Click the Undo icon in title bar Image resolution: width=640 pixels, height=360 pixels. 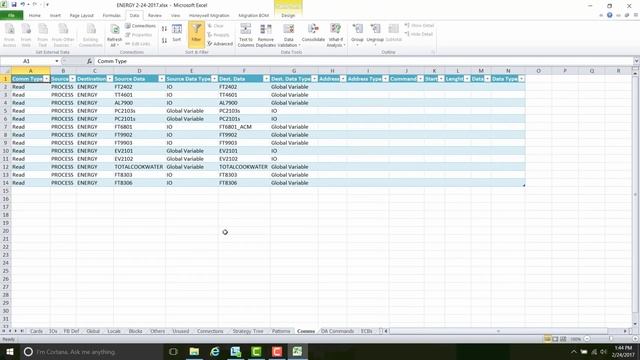point(22,4)
